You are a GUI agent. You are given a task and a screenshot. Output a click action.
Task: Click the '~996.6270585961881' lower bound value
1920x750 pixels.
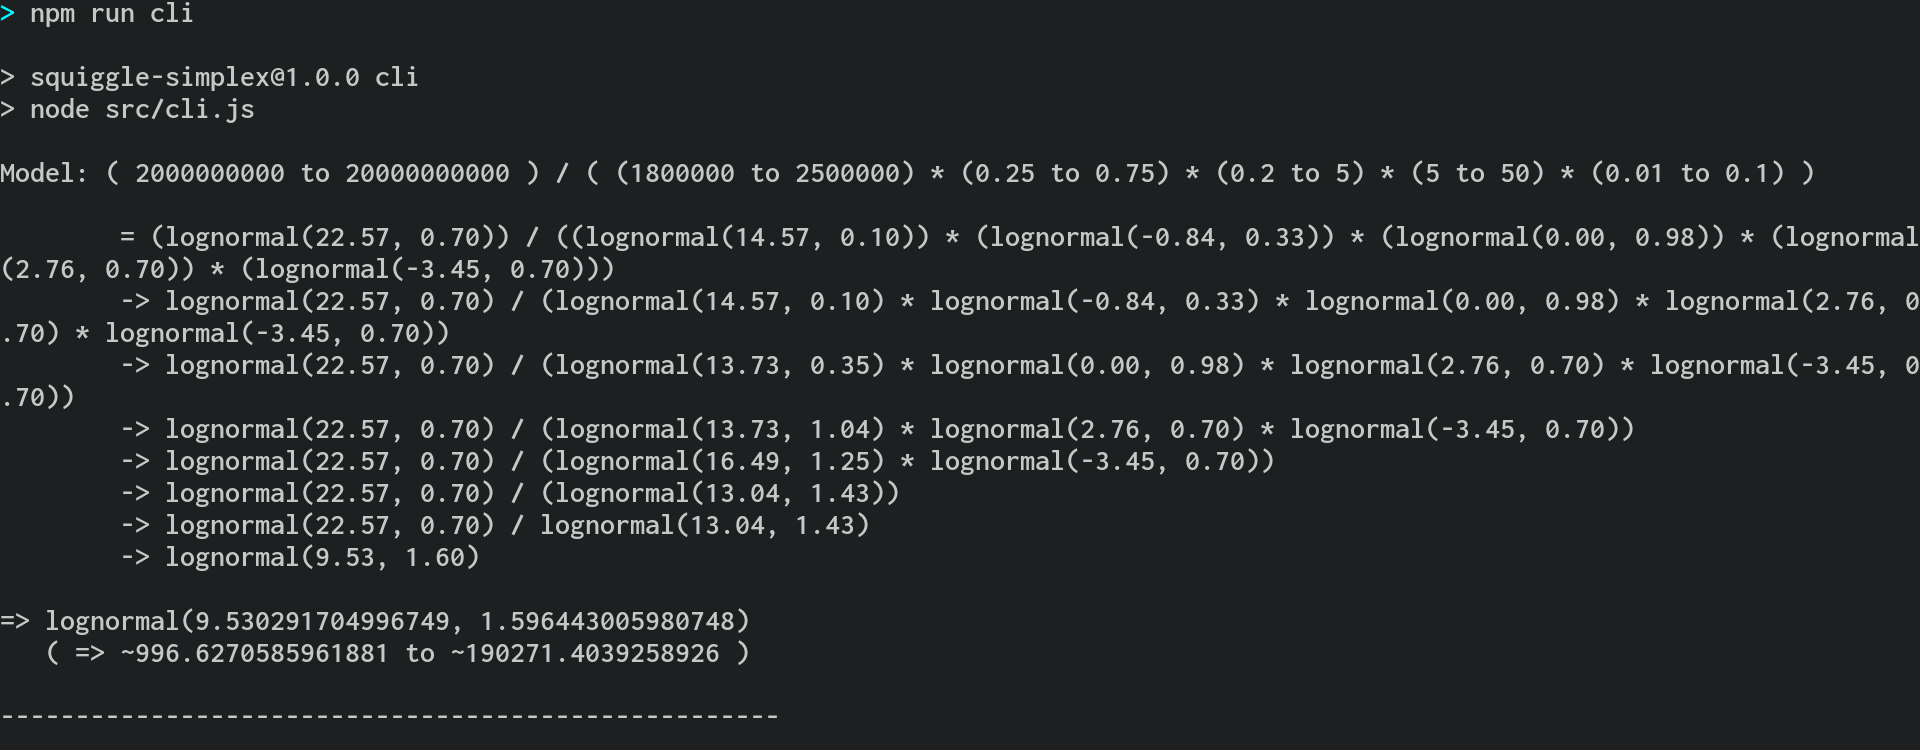pos(254,653)
